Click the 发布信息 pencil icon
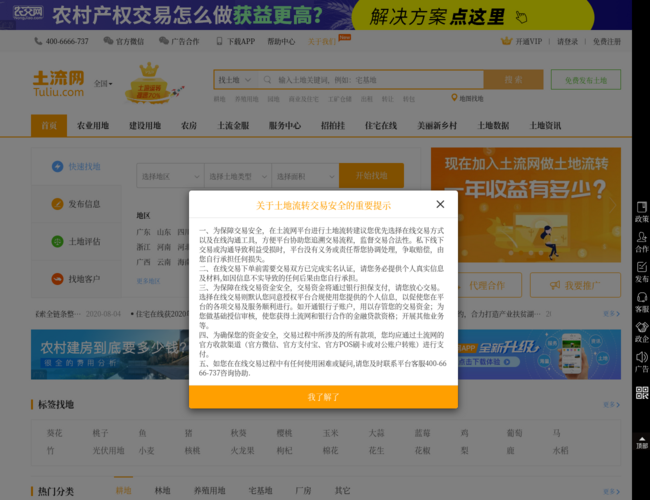Image resolution: width=650 pixels, height=500 pixels. [x=57, y=204]
